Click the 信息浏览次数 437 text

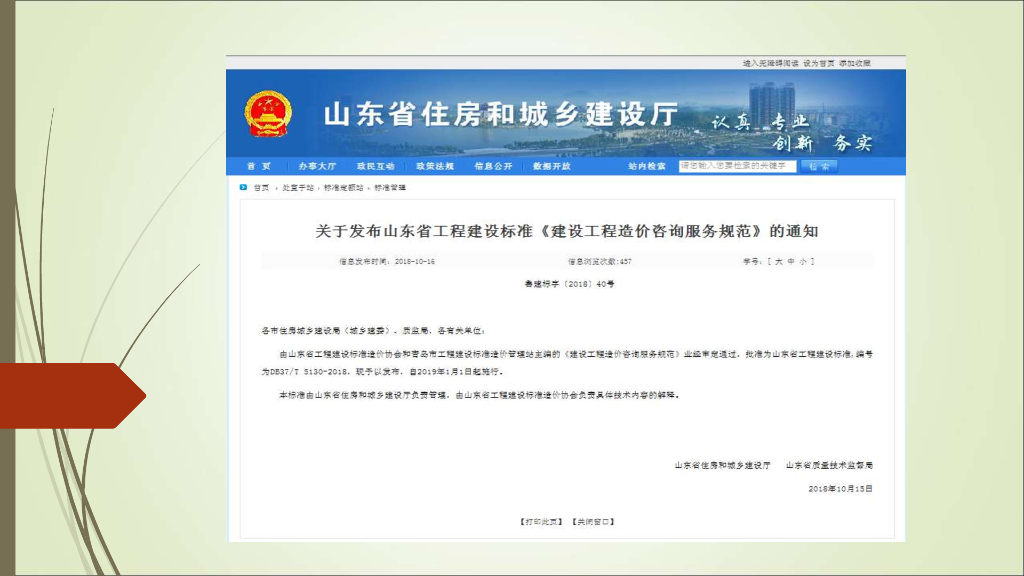pyautogui.click(x=600, y=261)
